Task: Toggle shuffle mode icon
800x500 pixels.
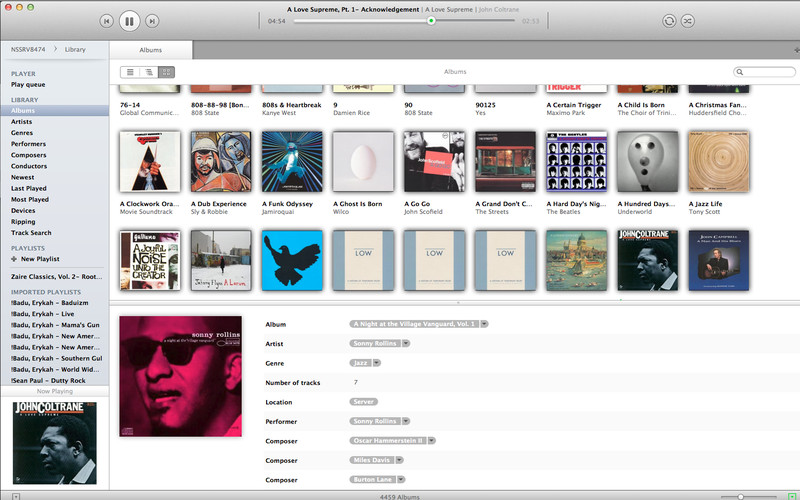Action: coord(688,21)
